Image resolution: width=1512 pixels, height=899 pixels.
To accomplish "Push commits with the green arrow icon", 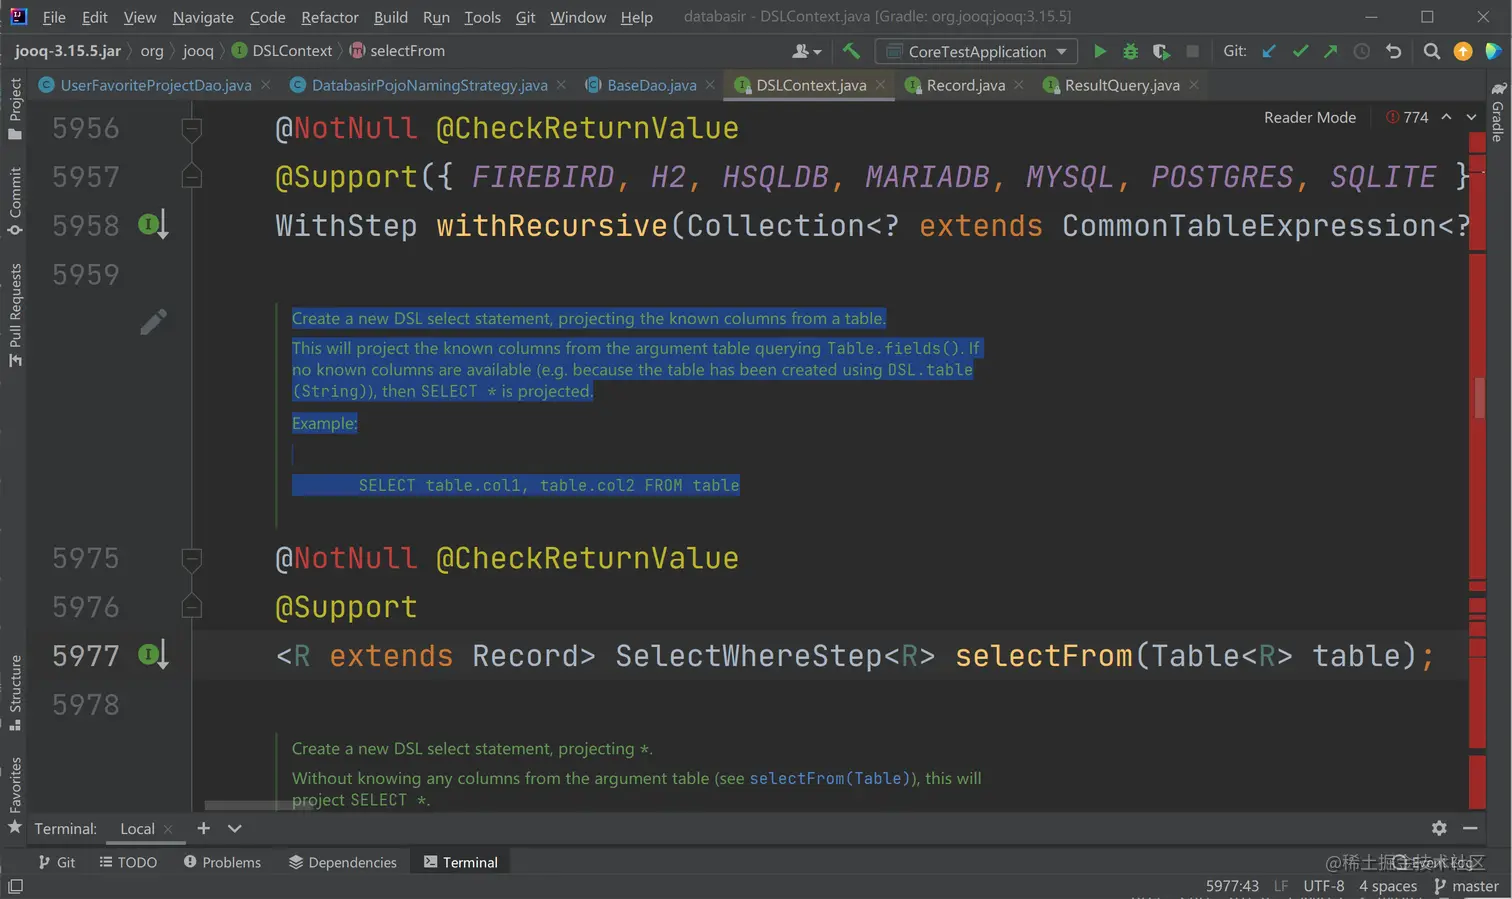I will 1331,51.
